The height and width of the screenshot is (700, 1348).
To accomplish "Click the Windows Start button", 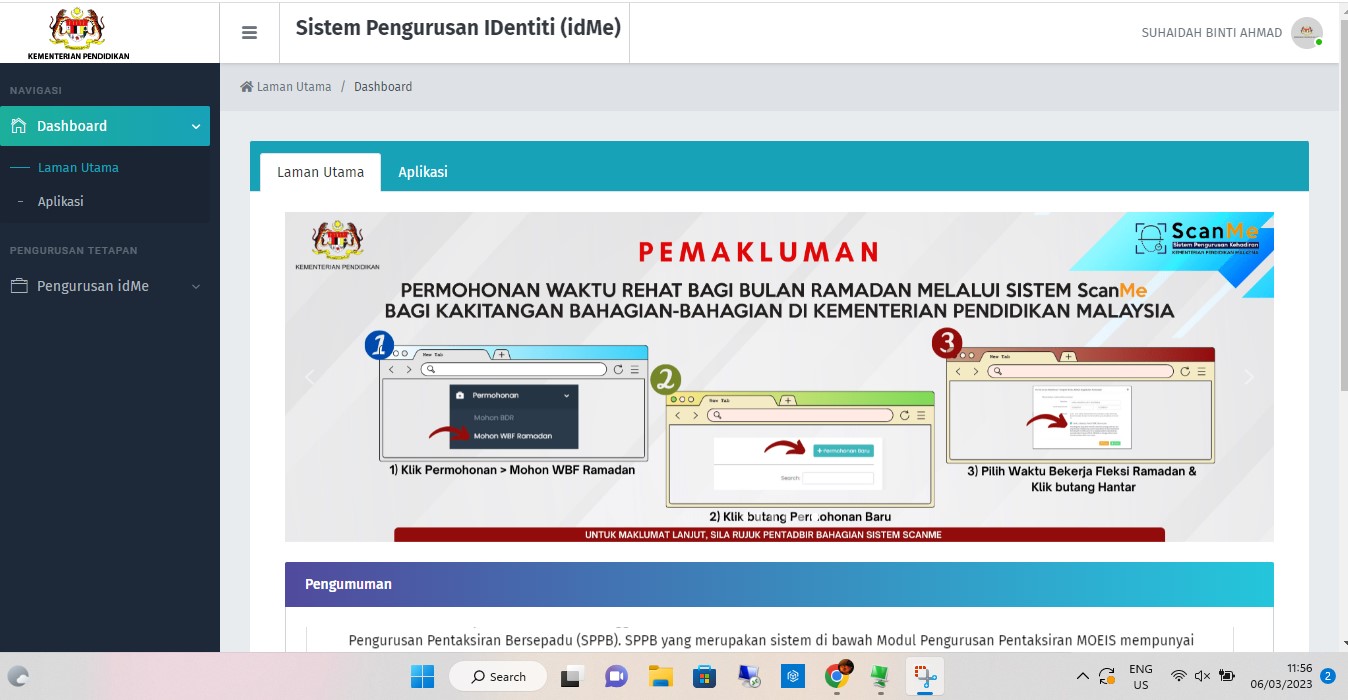I will click(422, 677).
